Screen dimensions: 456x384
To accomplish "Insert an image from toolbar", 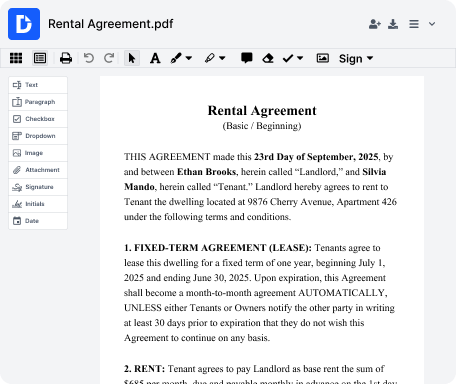I will pyautogui.click(x=322, y=58).
